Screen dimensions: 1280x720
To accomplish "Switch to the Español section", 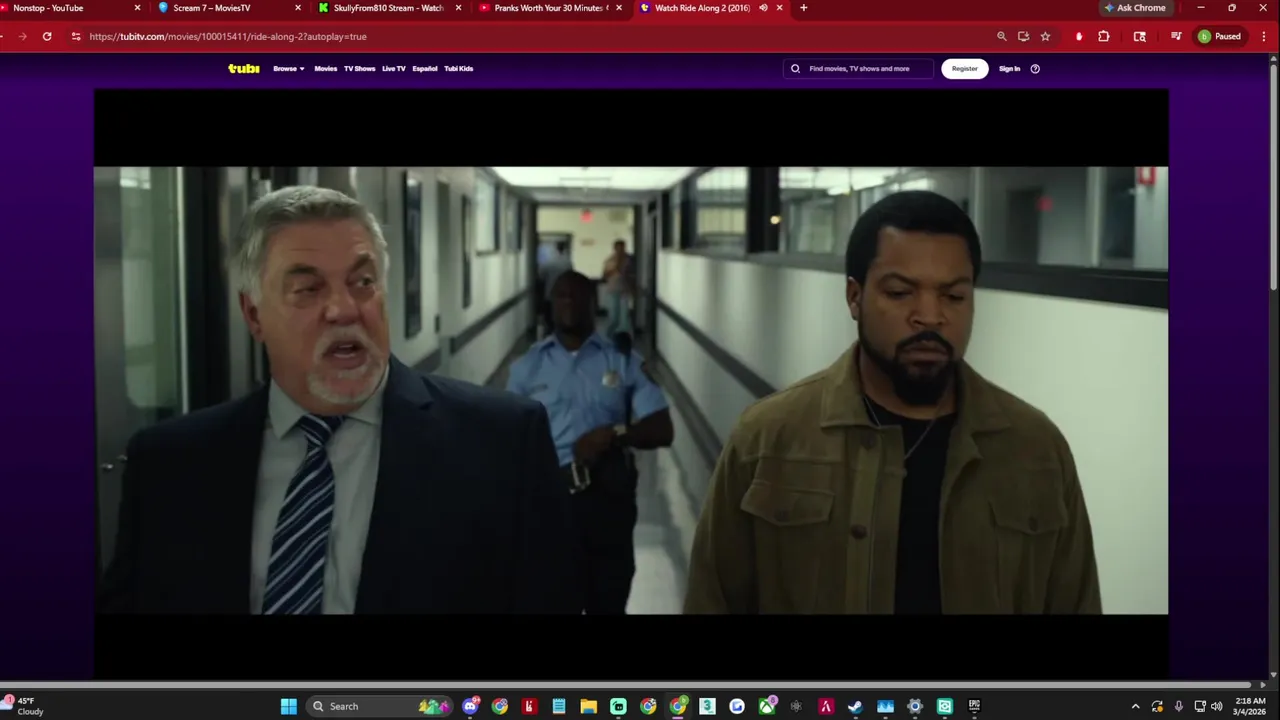I will 425,69.
